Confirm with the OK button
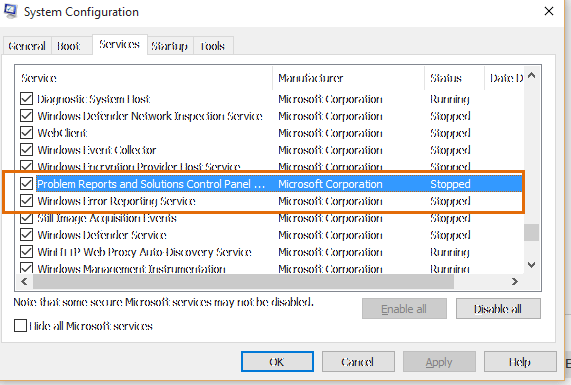Viewport: 571px width, 385px height. 277,362
